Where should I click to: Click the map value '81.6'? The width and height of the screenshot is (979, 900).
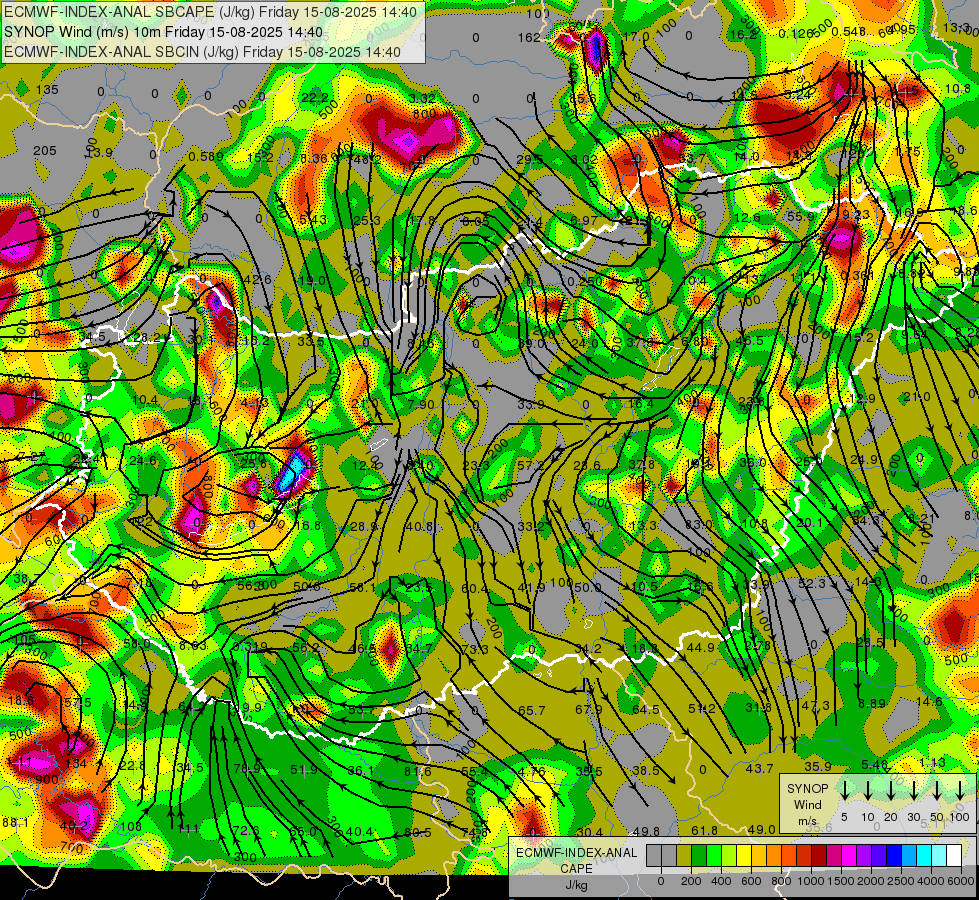[418, 771]
